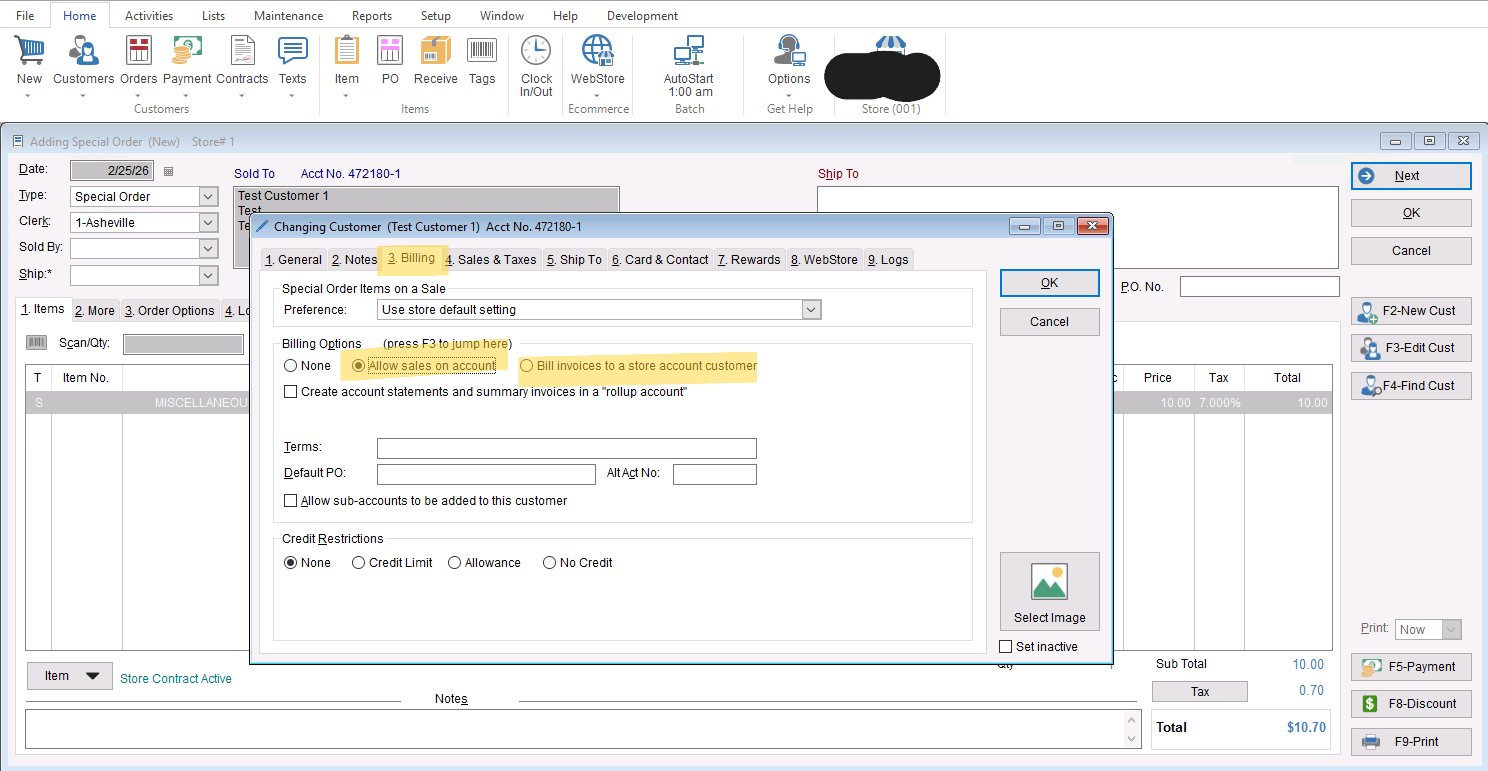Open the date calendar picker icon

(x=168, y=171)
